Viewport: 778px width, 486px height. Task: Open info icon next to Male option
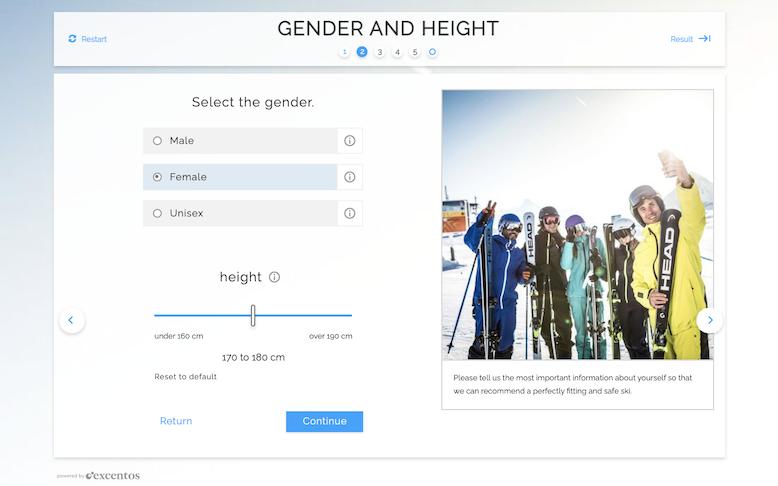coord(350,141)
